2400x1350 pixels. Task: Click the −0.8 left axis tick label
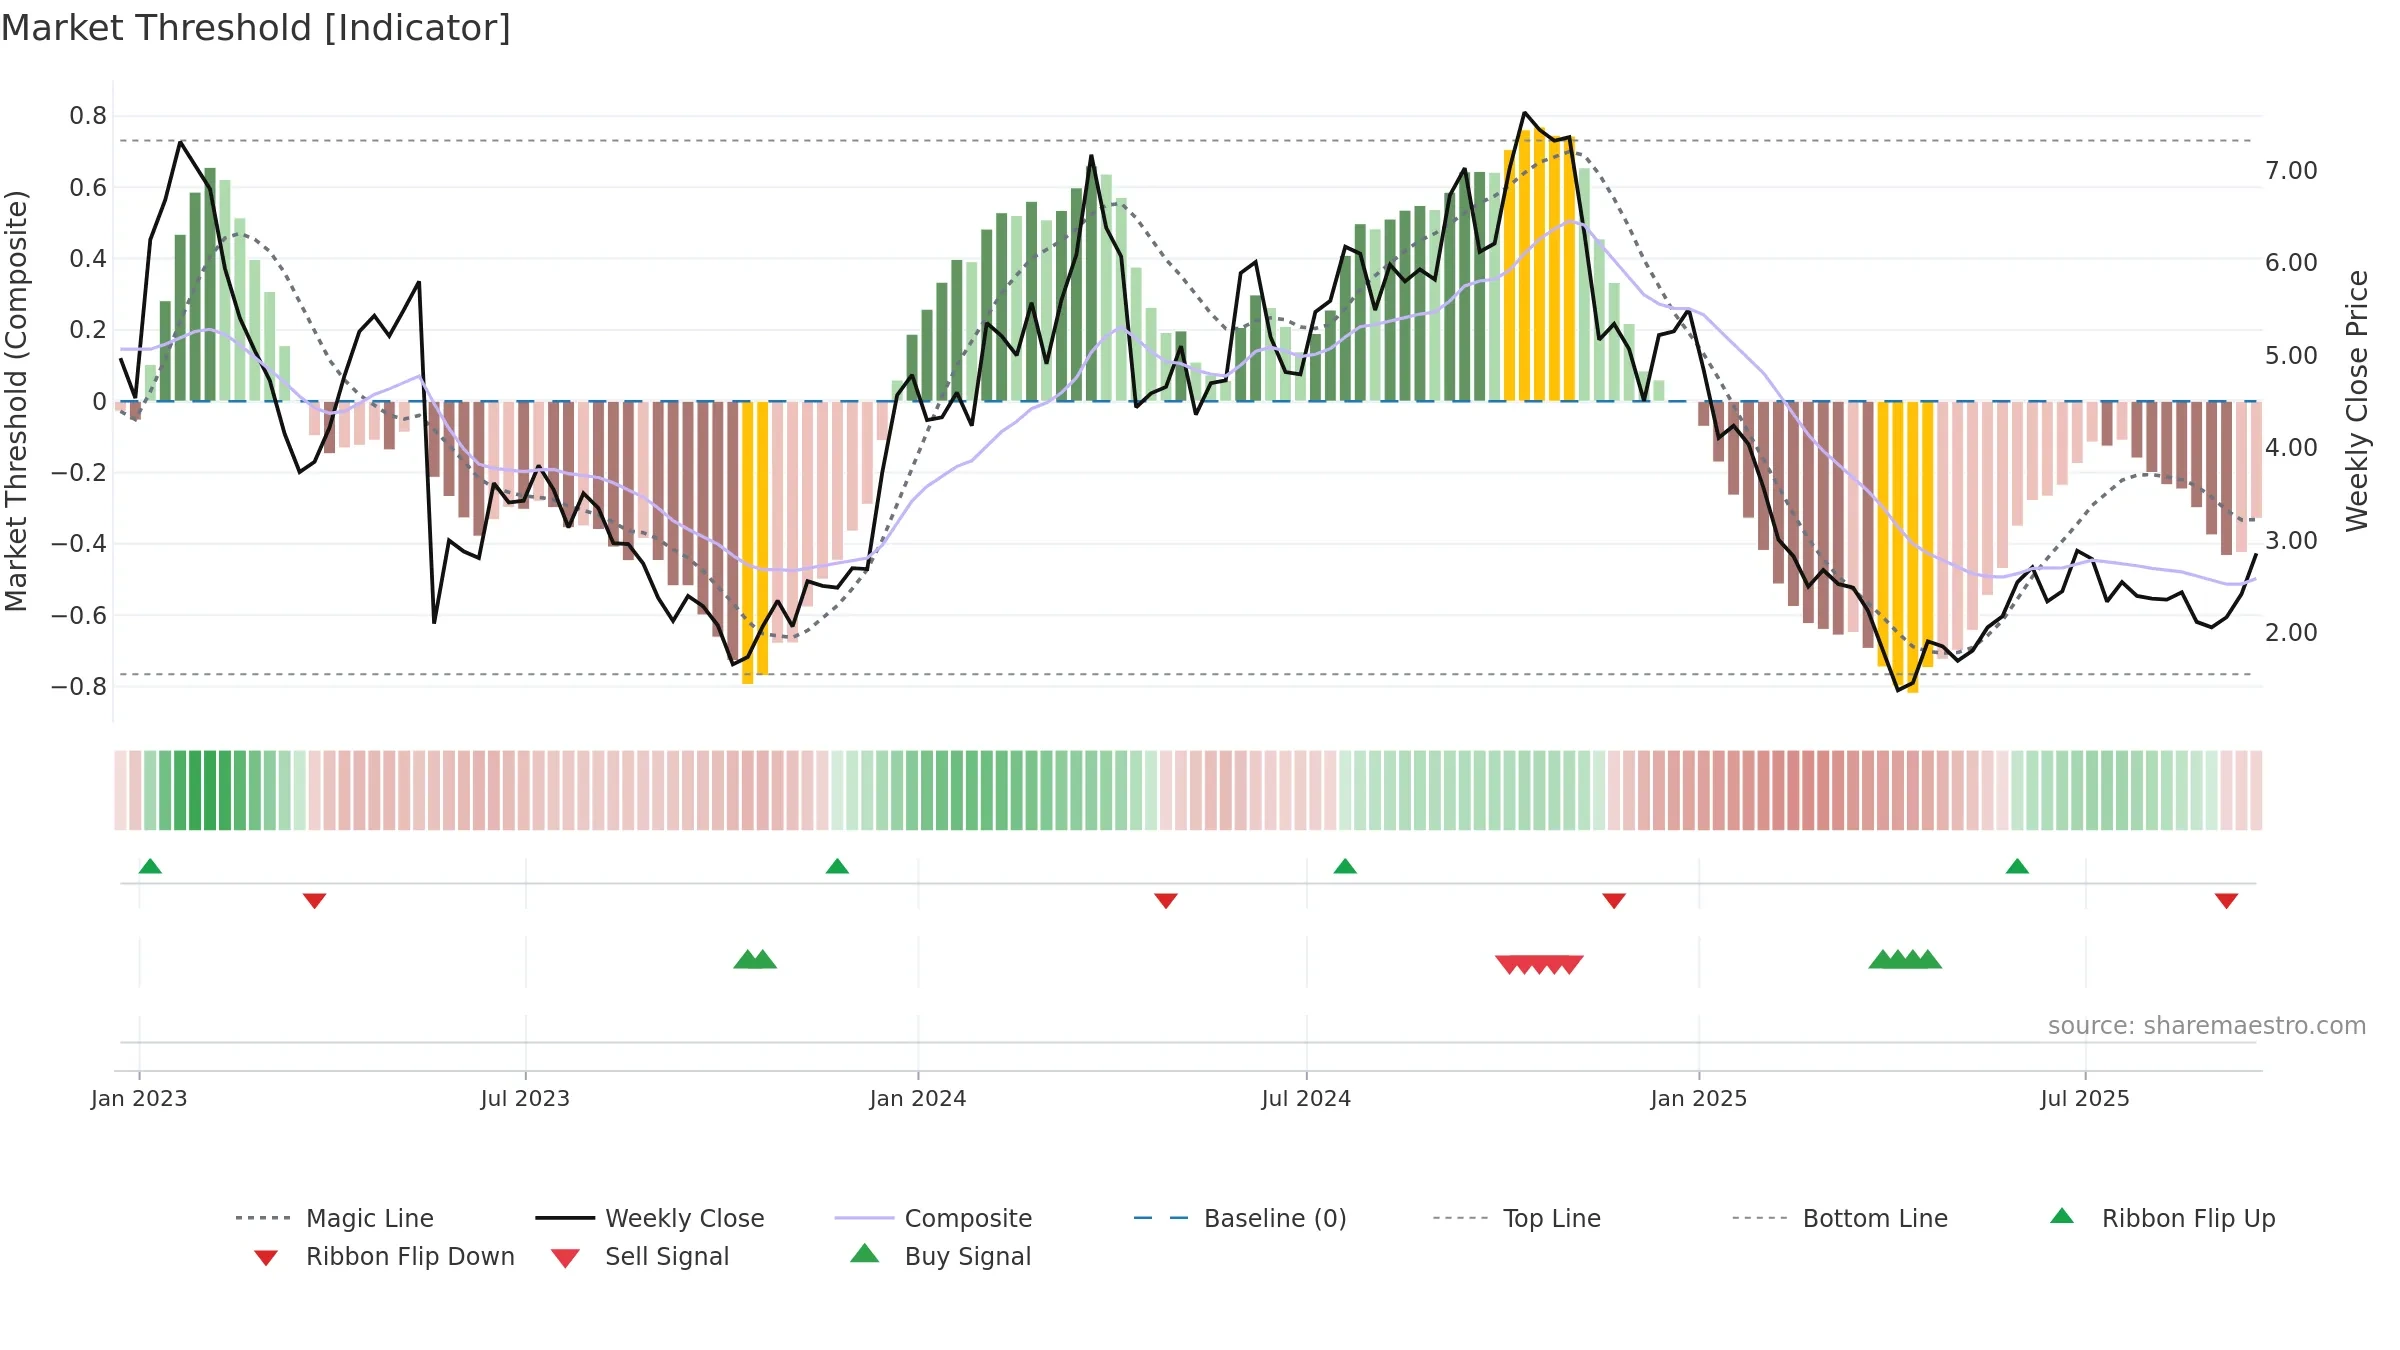point(79,686)
